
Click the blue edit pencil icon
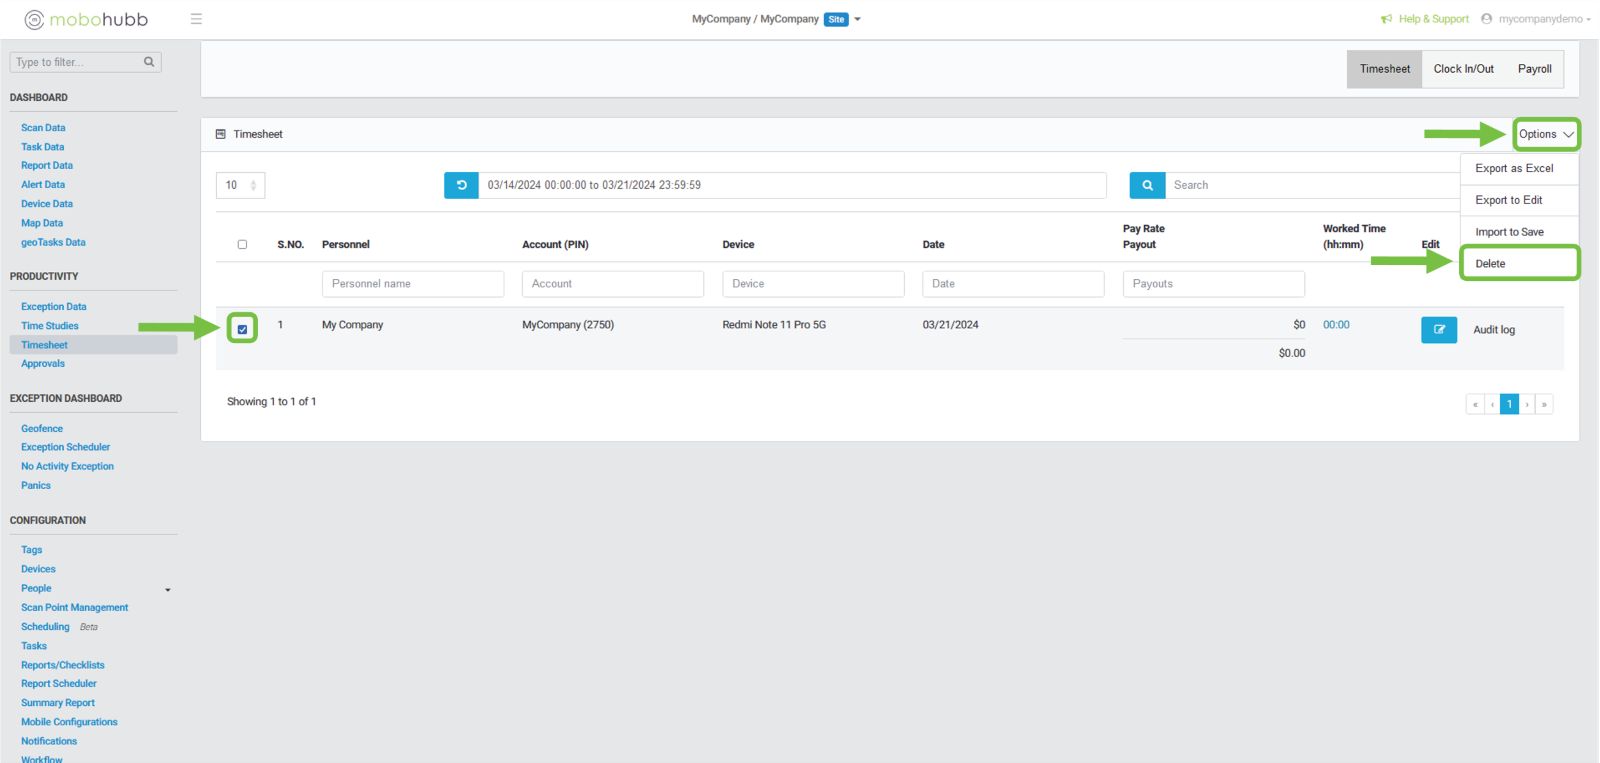[1438, 330]
